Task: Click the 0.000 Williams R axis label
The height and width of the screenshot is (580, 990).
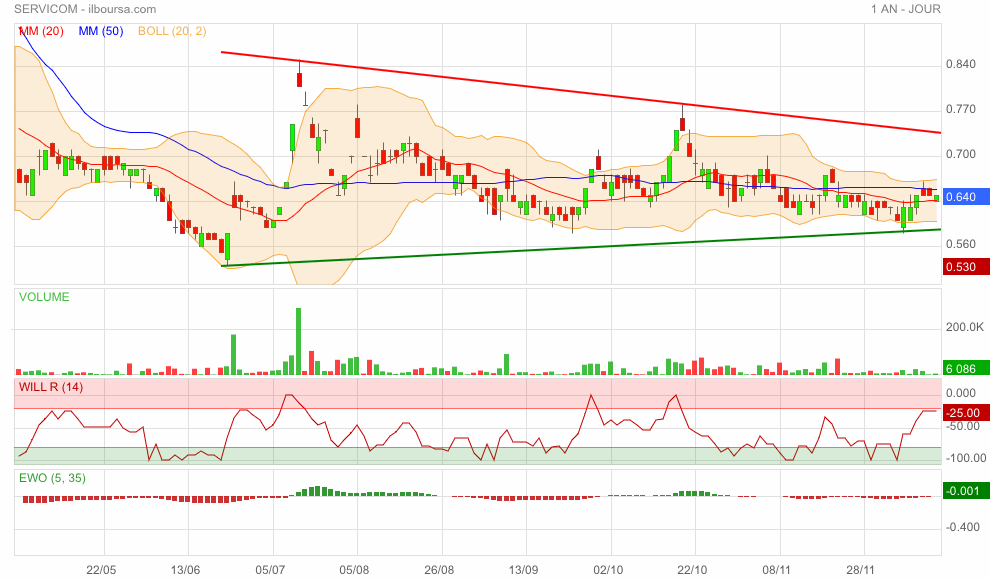Action: click(960, 393)
